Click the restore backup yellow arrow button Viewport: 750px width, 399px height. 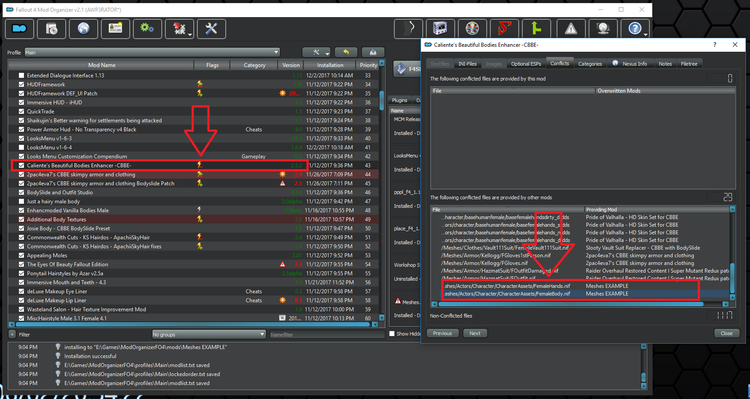(345, 52)
